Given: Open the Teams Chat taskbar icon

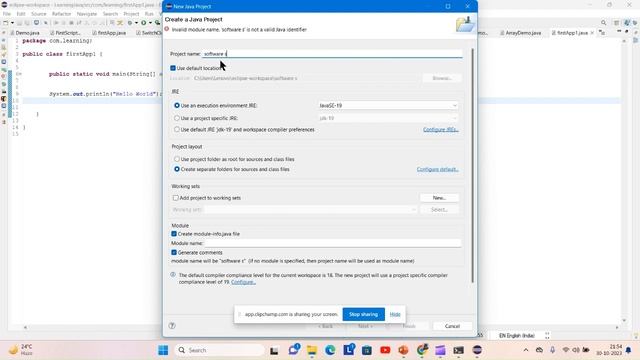Looking at the screenshot, I should coord(293,350).
